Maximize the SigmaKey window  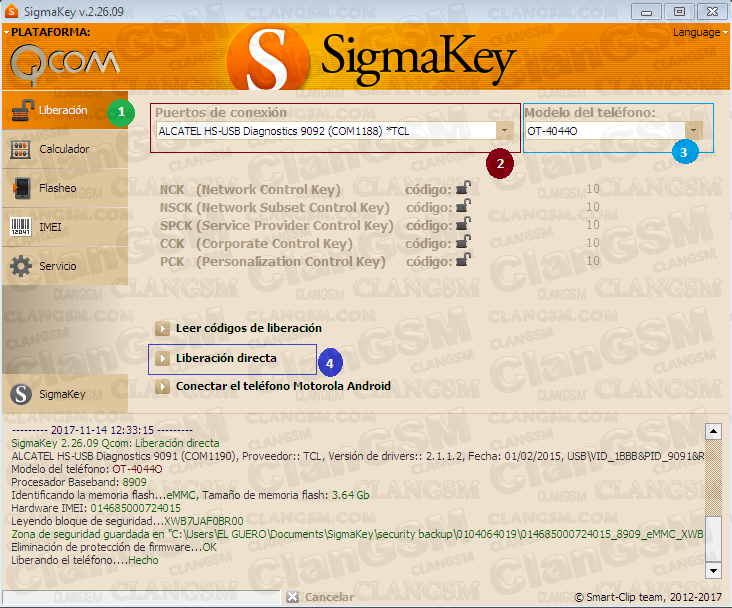[x=679, y=12]
